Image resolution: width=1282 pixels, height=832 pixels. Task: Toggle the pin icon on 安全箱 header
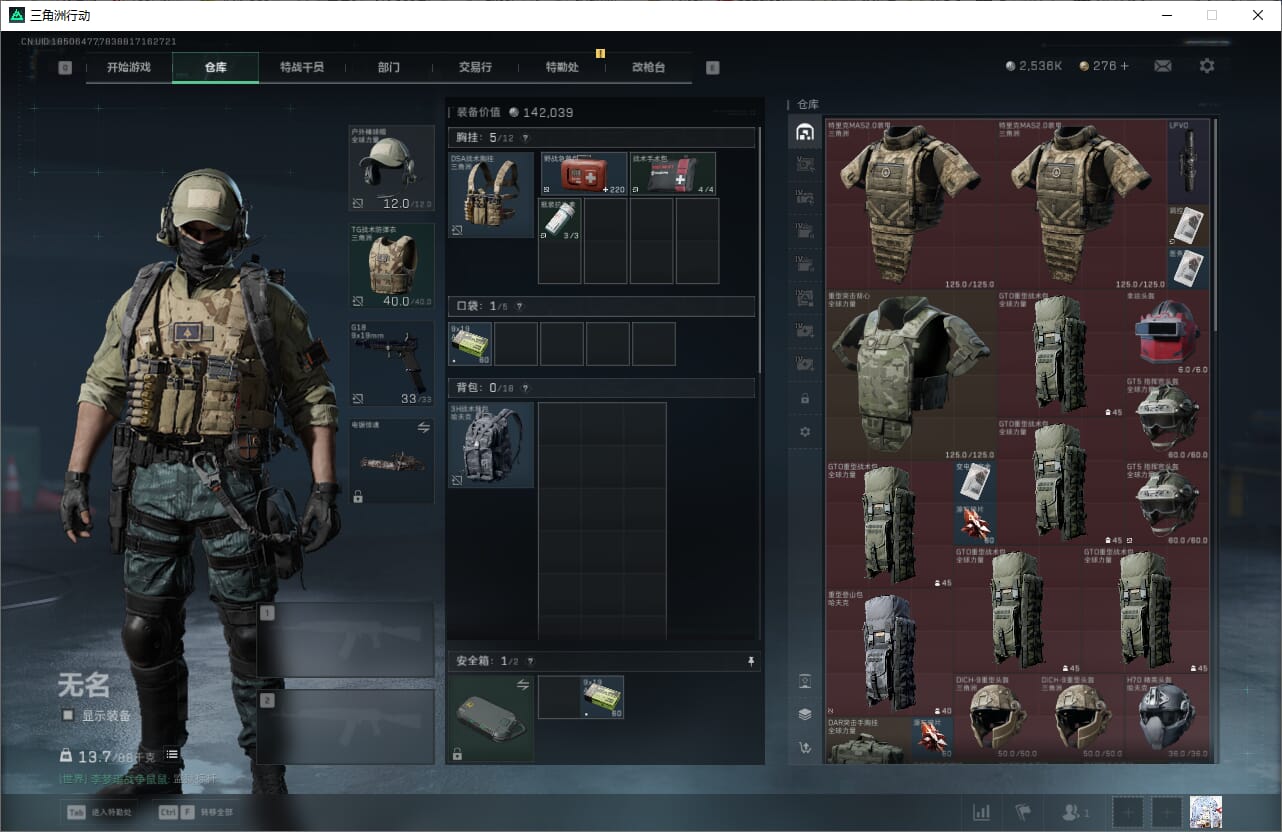click(751, 661)
